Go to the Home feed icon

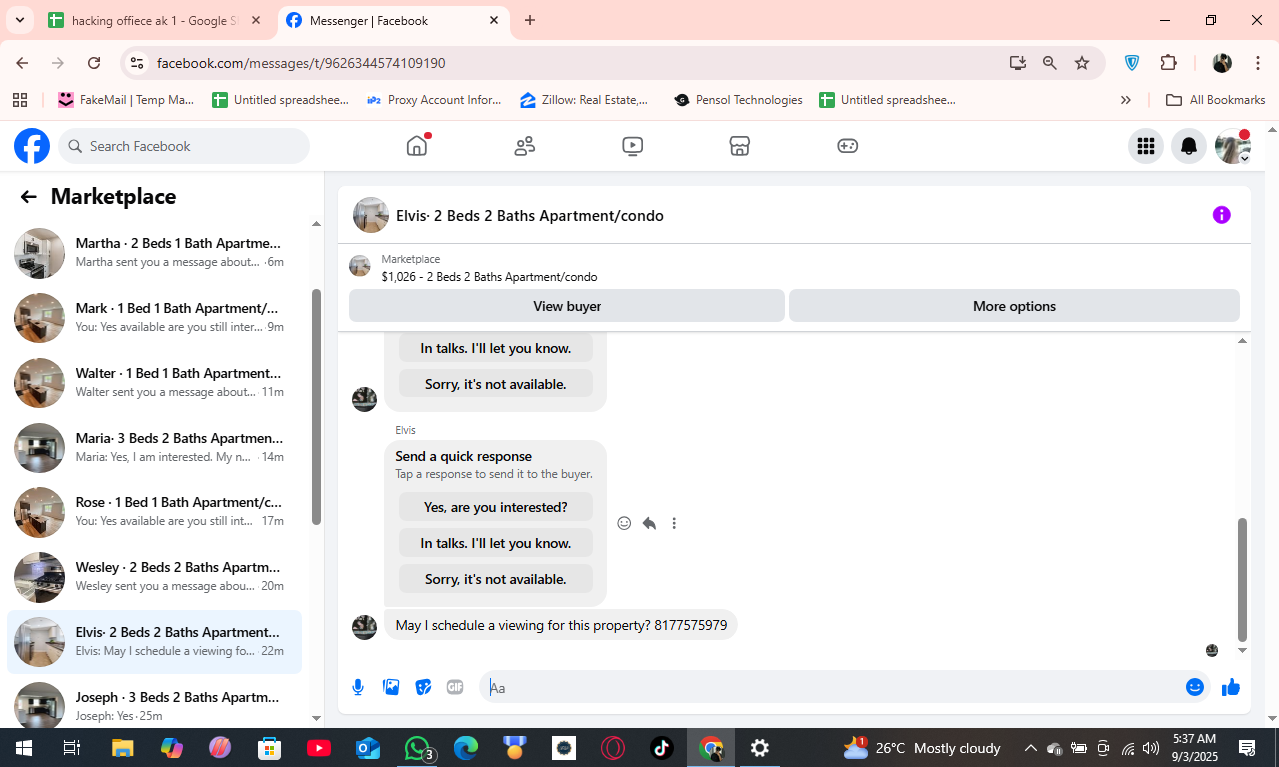[417, 146]
